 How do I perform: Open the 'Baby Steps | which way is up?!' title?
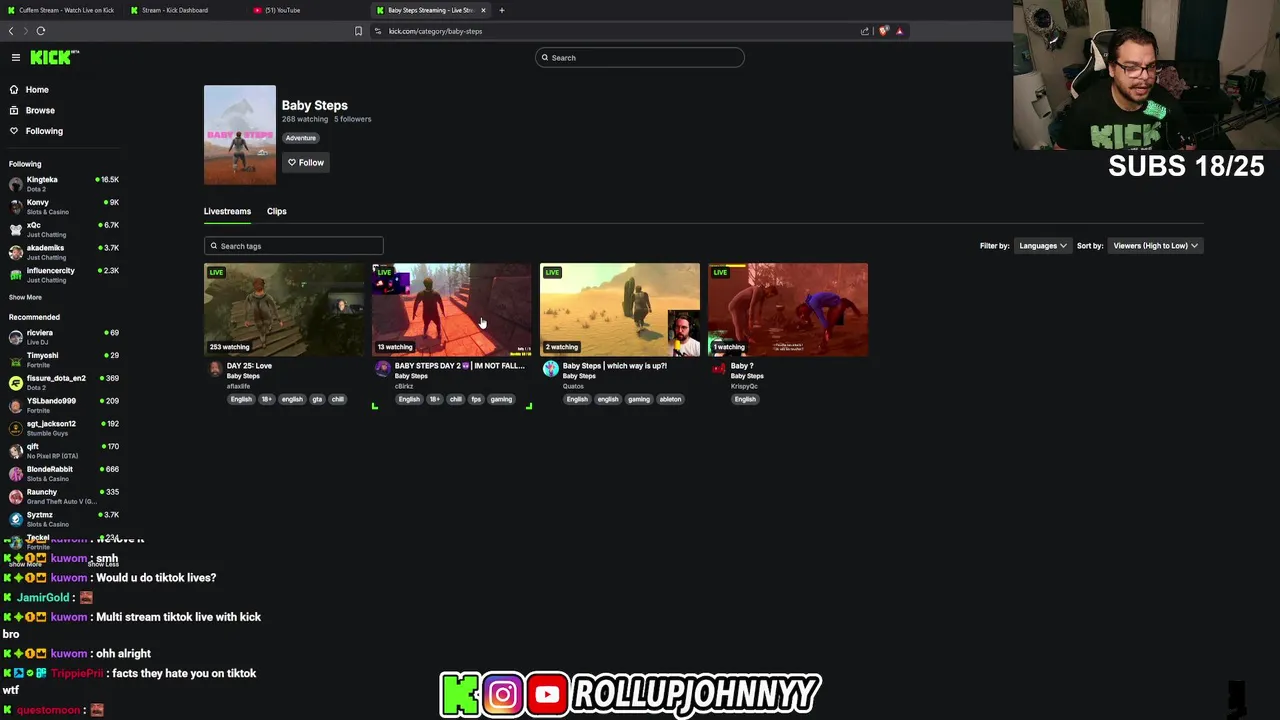tap(615, 366)
